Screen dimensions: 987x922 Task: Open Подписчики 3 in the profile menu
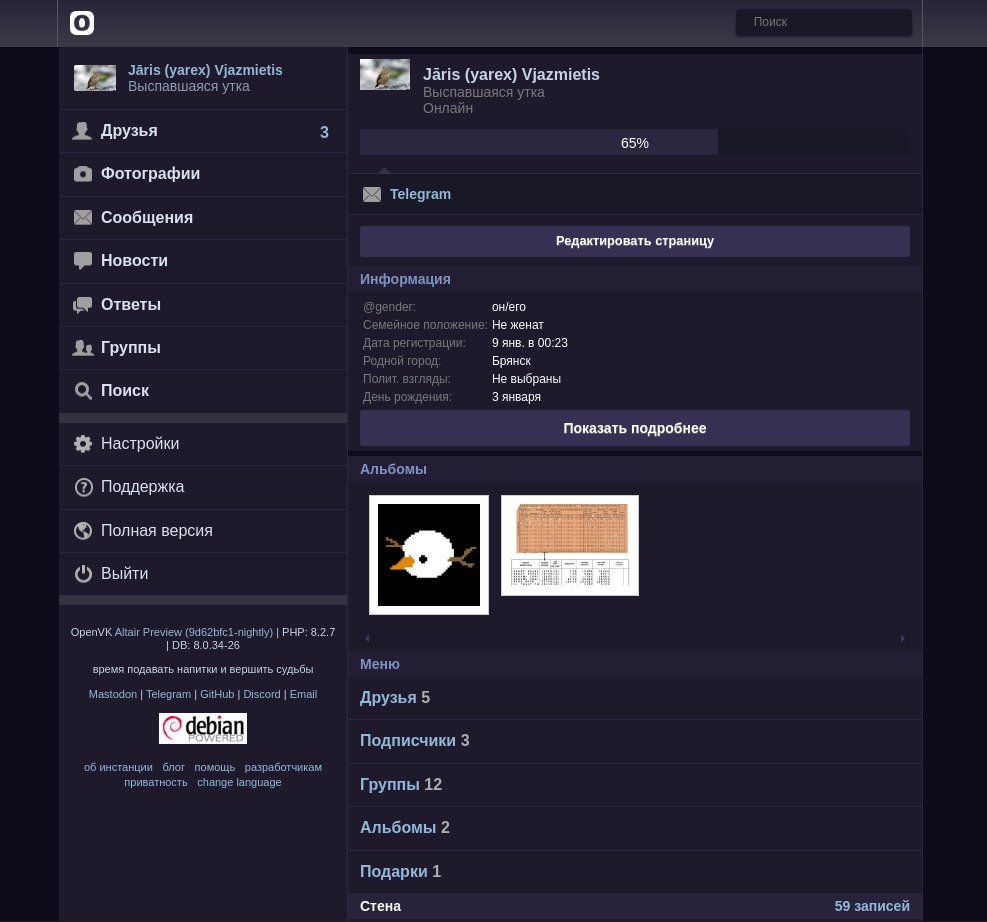pyautogui.click(x=634, y=741)
